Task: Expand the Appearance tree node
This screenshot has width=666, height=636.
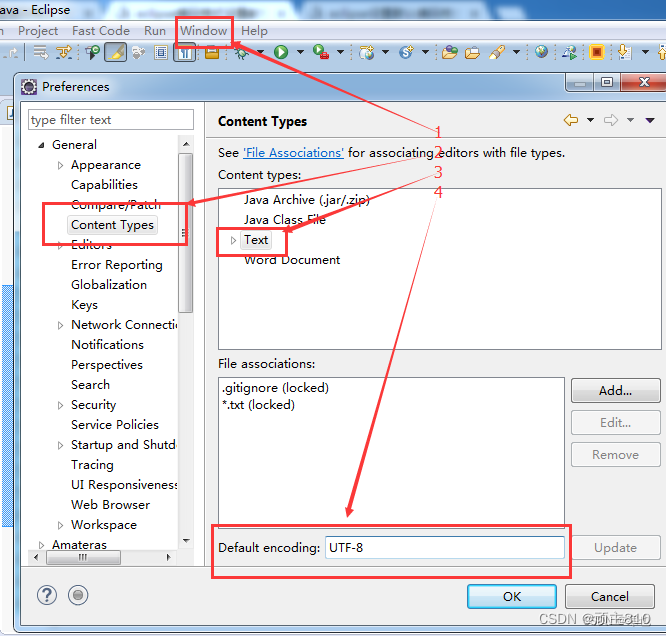Action: pos(60,165)
